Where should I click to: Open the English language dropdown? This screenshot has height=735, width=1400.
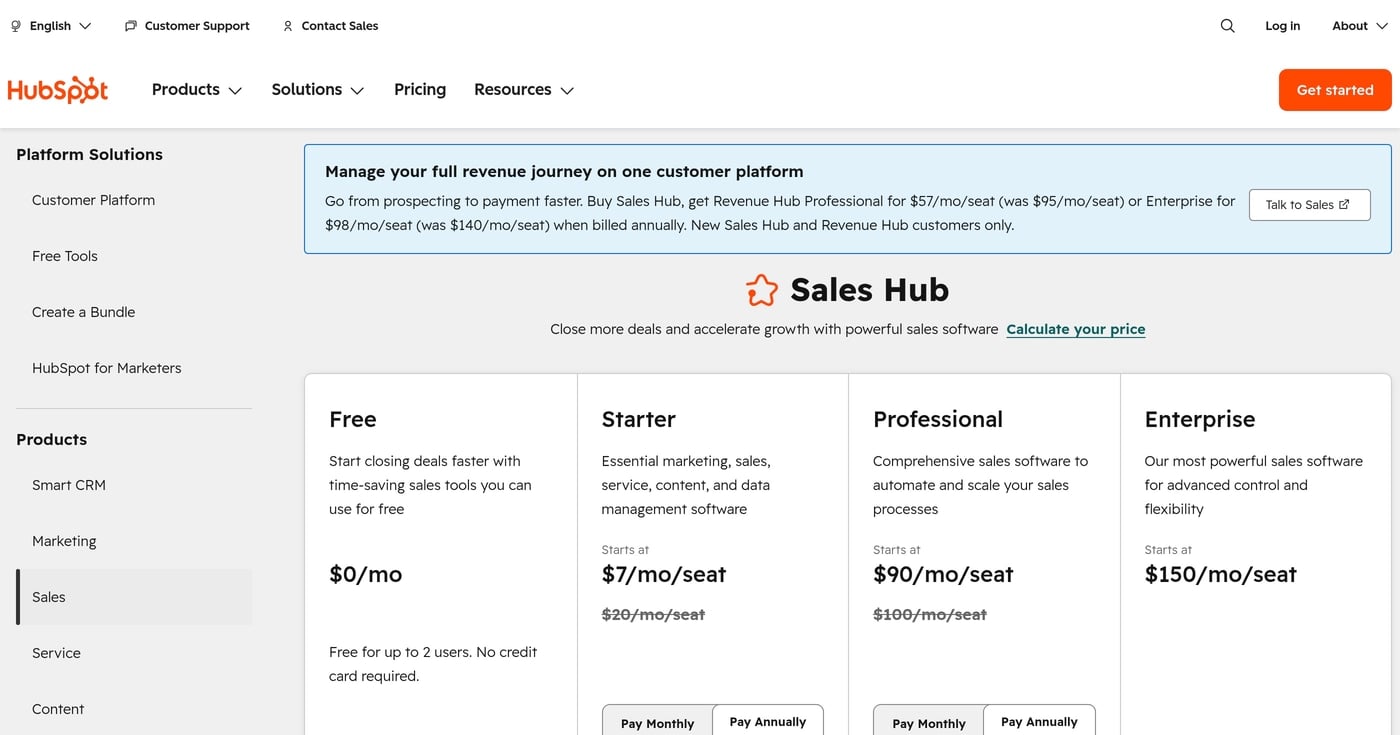[x=60, y=26]
